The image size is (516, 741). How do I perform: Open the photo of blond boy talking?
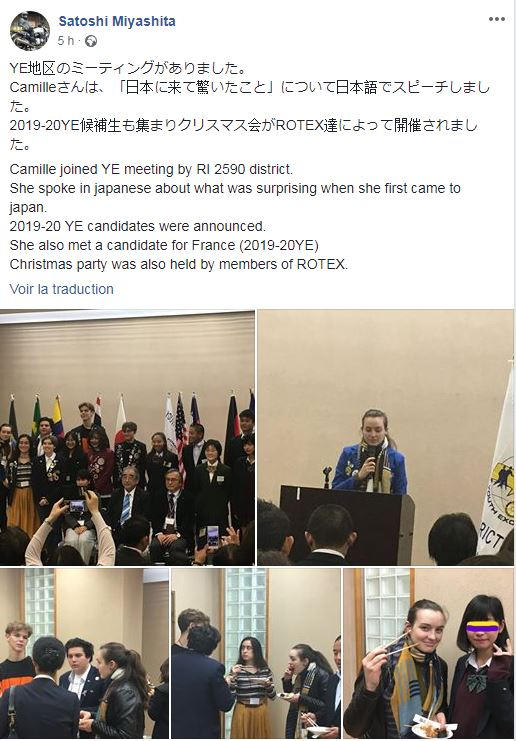[x=84, y=654]
